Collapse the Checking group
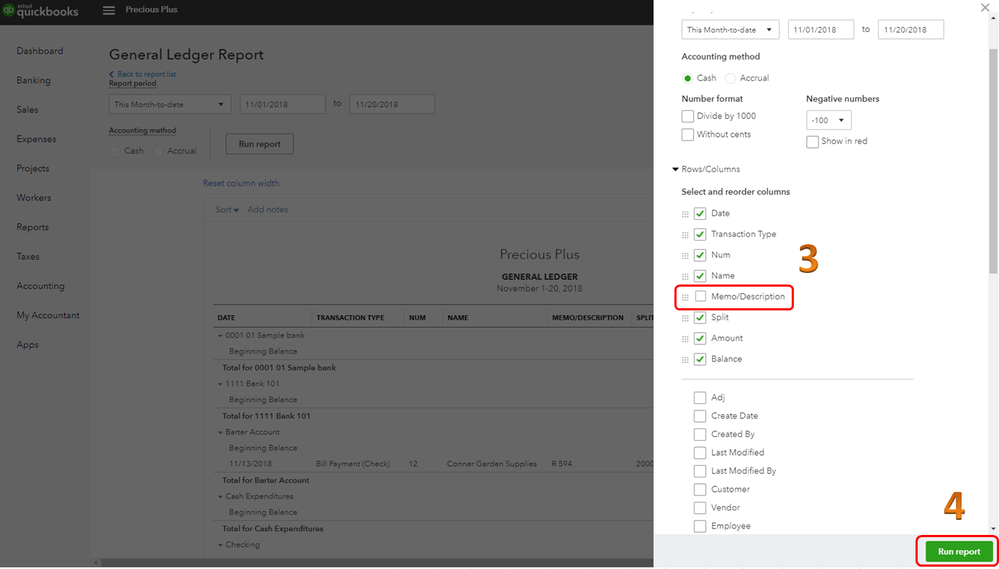 tap(220, 545)
